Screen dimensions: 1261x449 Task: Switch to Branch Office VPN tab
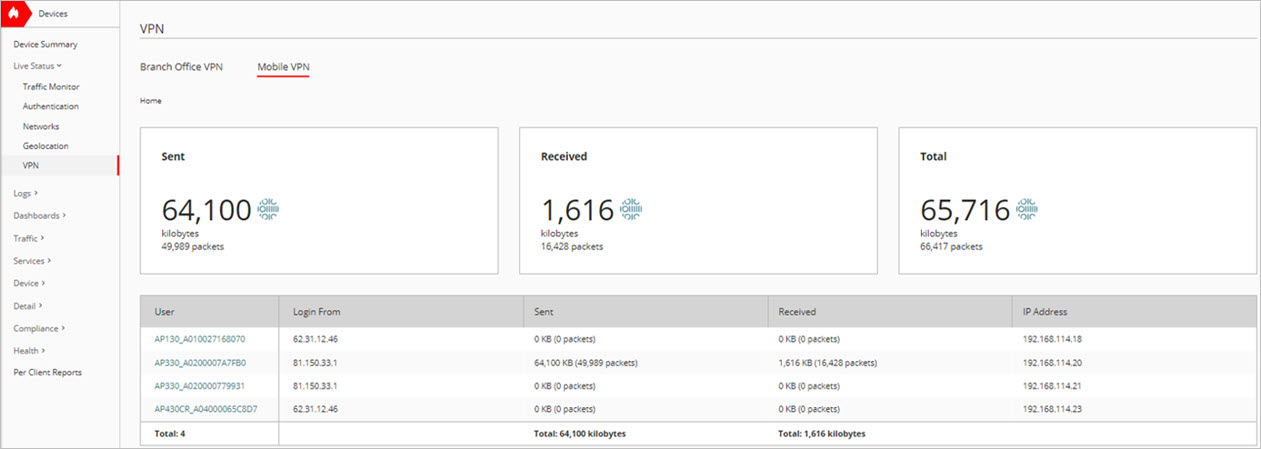pyautogui.click(x=181, y=67)
